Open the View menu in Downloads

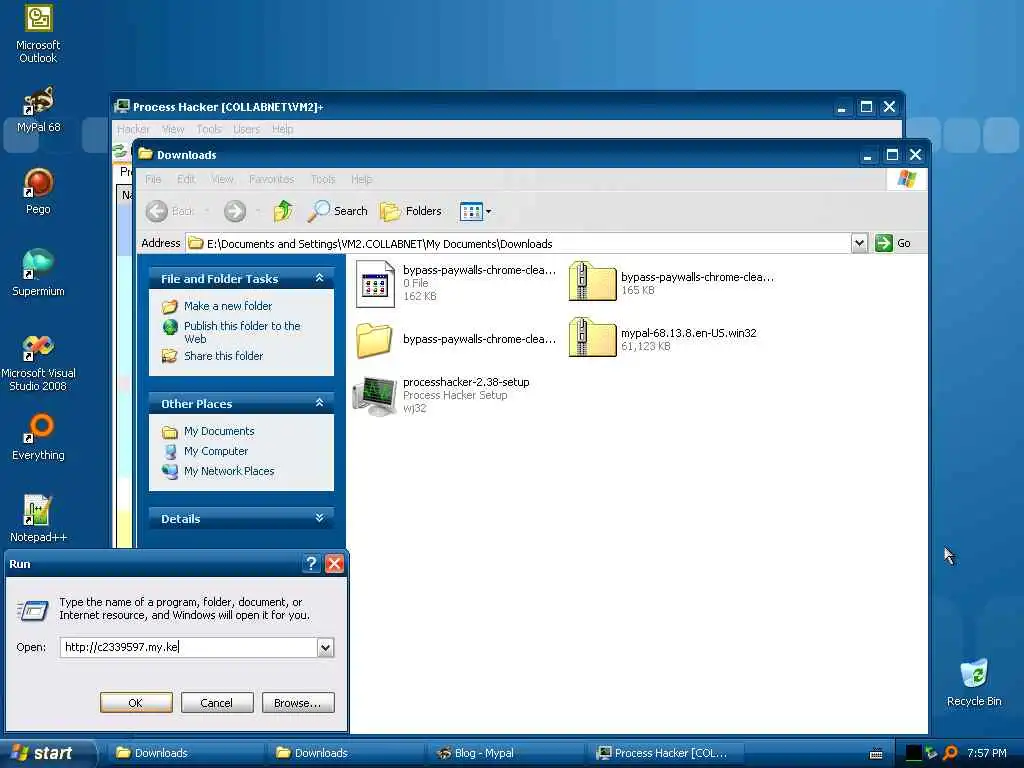coord(222,179)
